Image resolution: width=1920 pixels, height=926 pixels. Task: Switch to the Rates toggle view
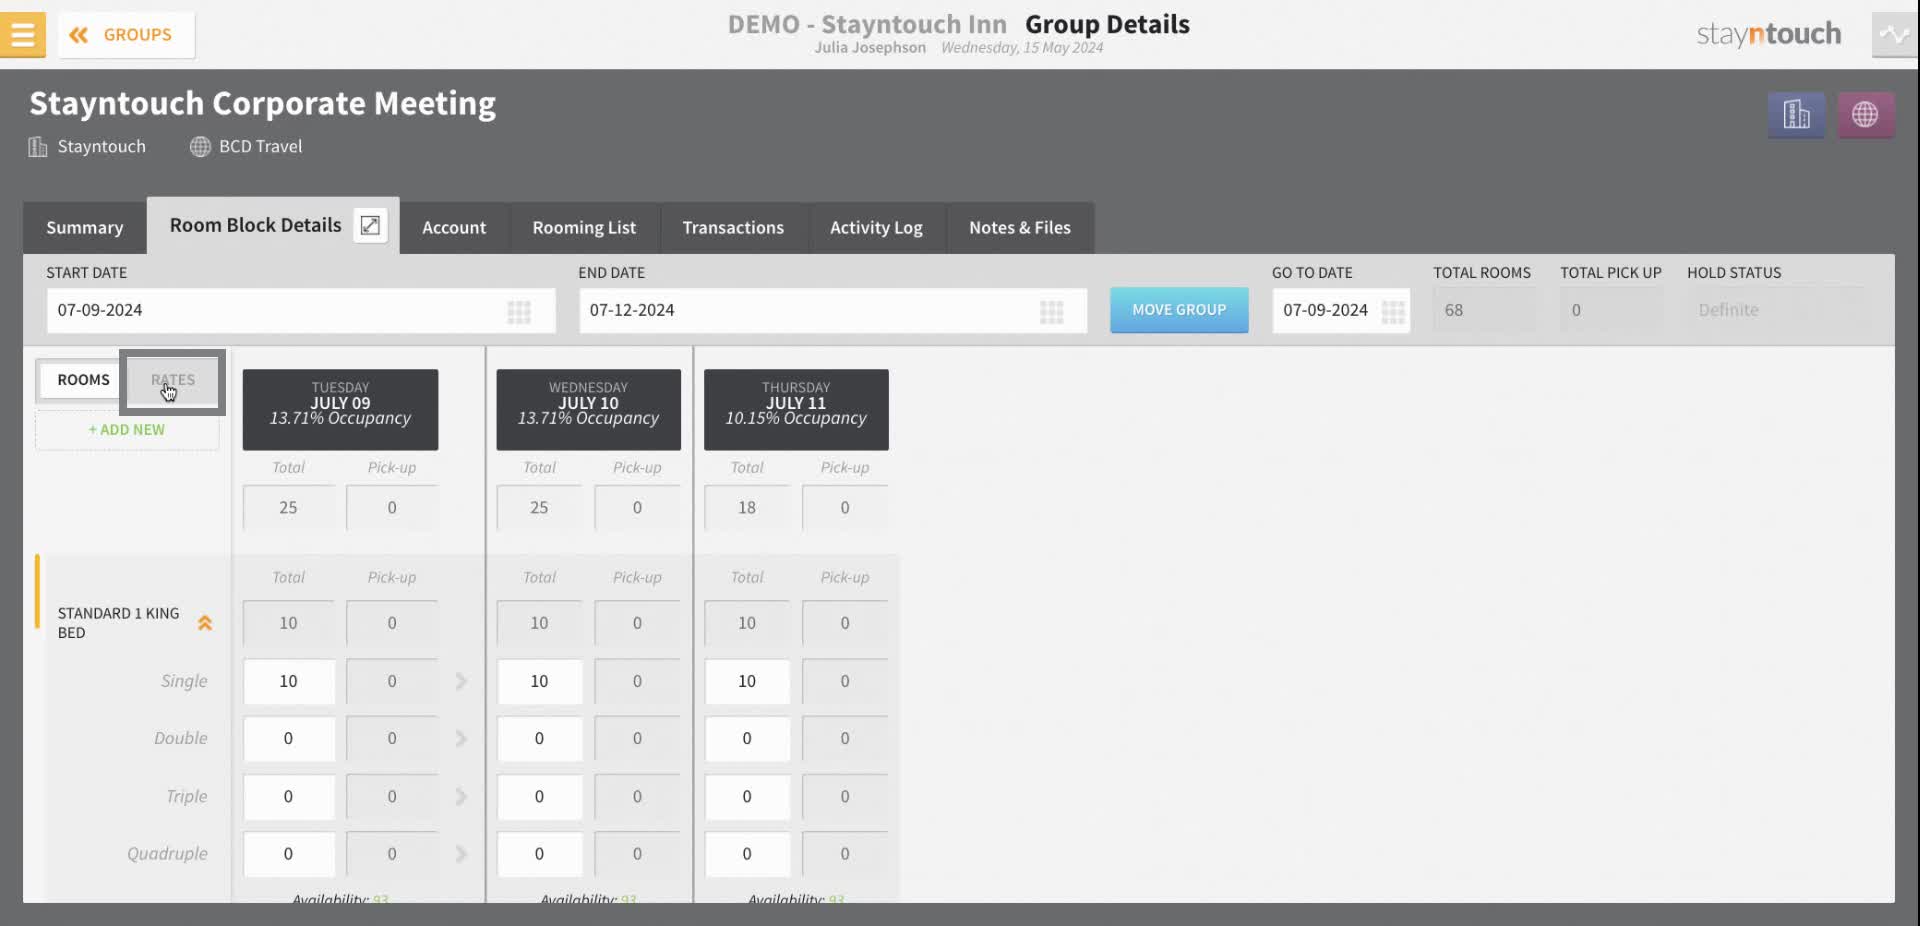tap(173, 380)
